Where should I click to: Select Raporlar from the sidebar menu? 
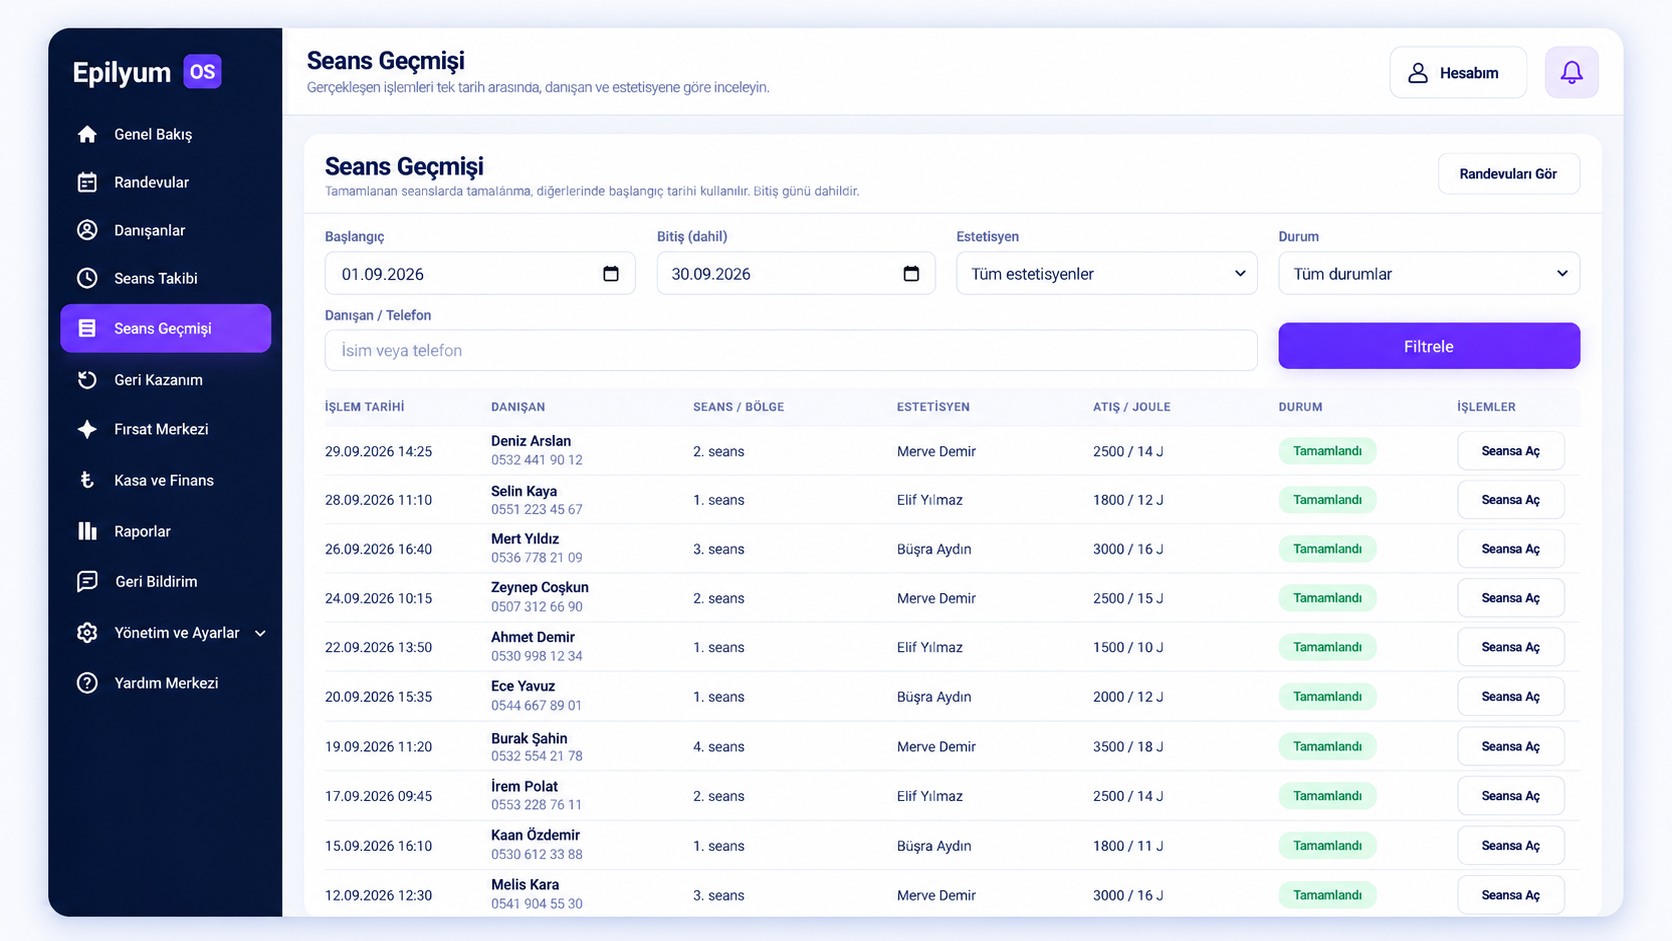[165, 531]
